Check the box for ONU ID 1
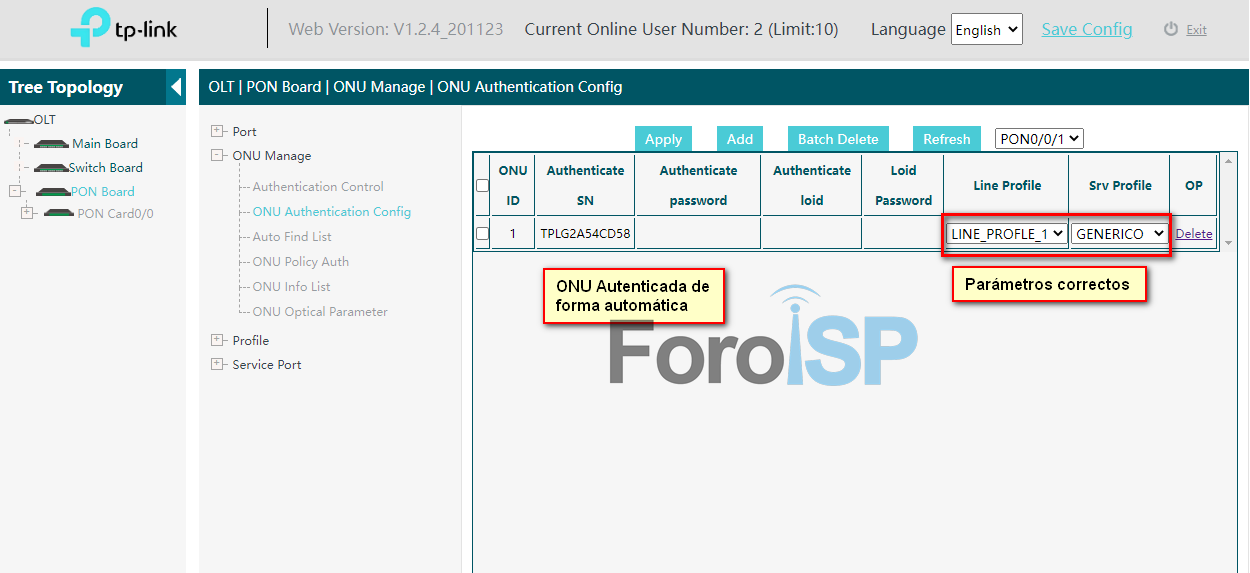This screenshot has height=573, width=1250. pos(482,234)
